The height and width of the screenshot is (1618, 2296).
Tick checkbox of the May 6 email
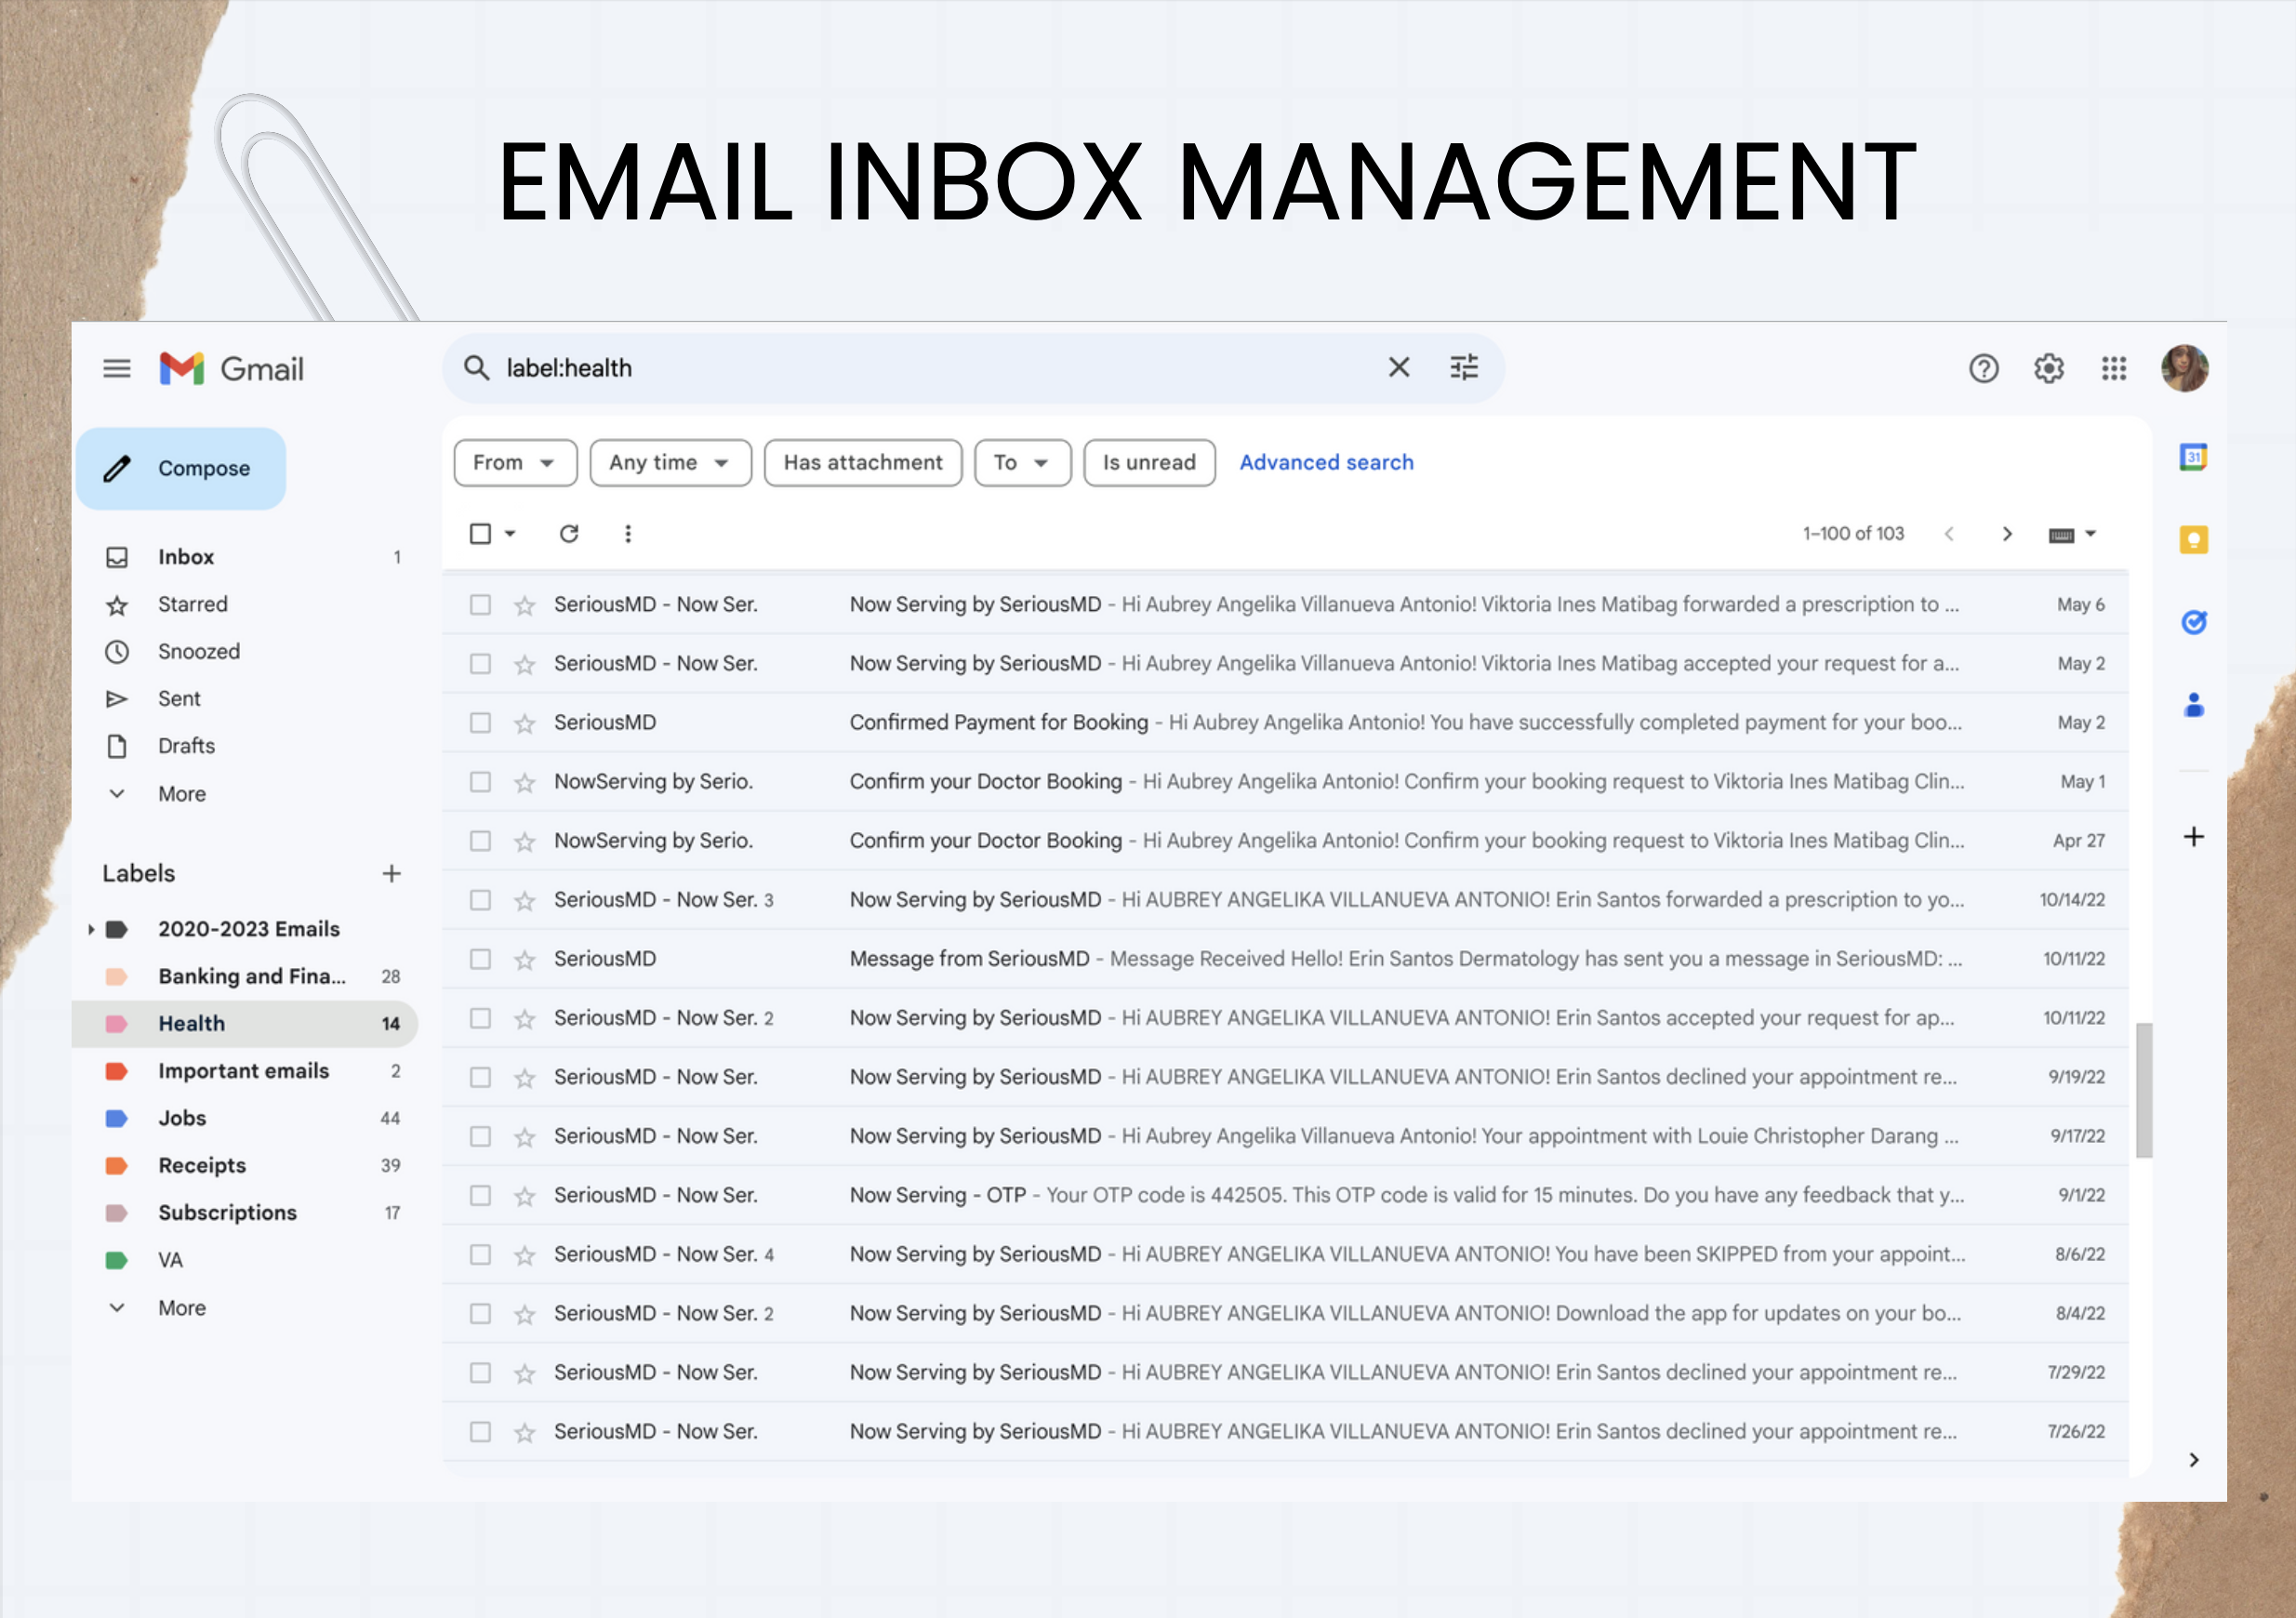pos(480,605)
